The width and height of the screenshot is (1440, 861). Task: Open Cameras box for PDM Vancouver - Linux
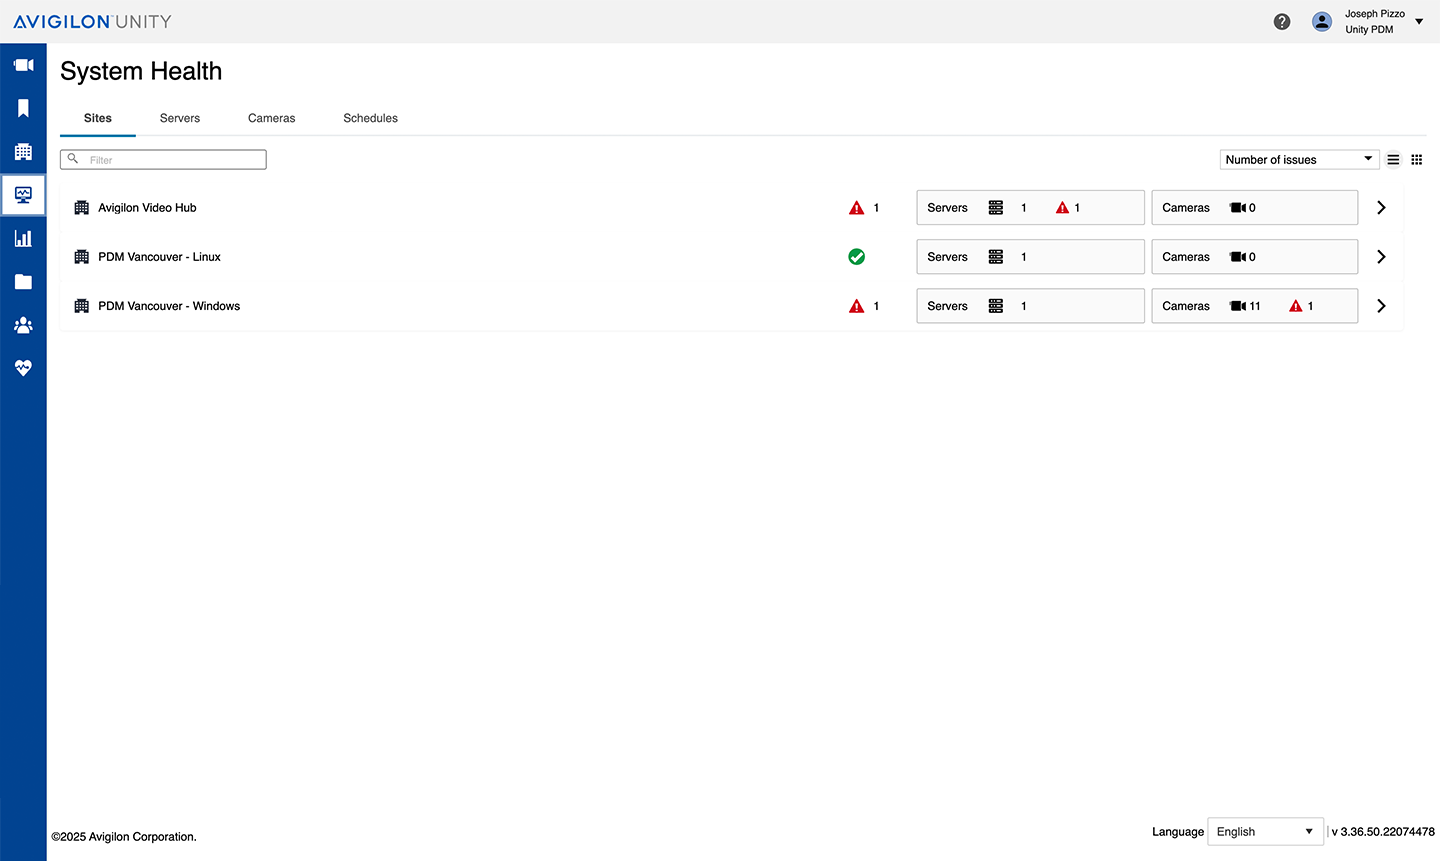(x=1255, y=257)
